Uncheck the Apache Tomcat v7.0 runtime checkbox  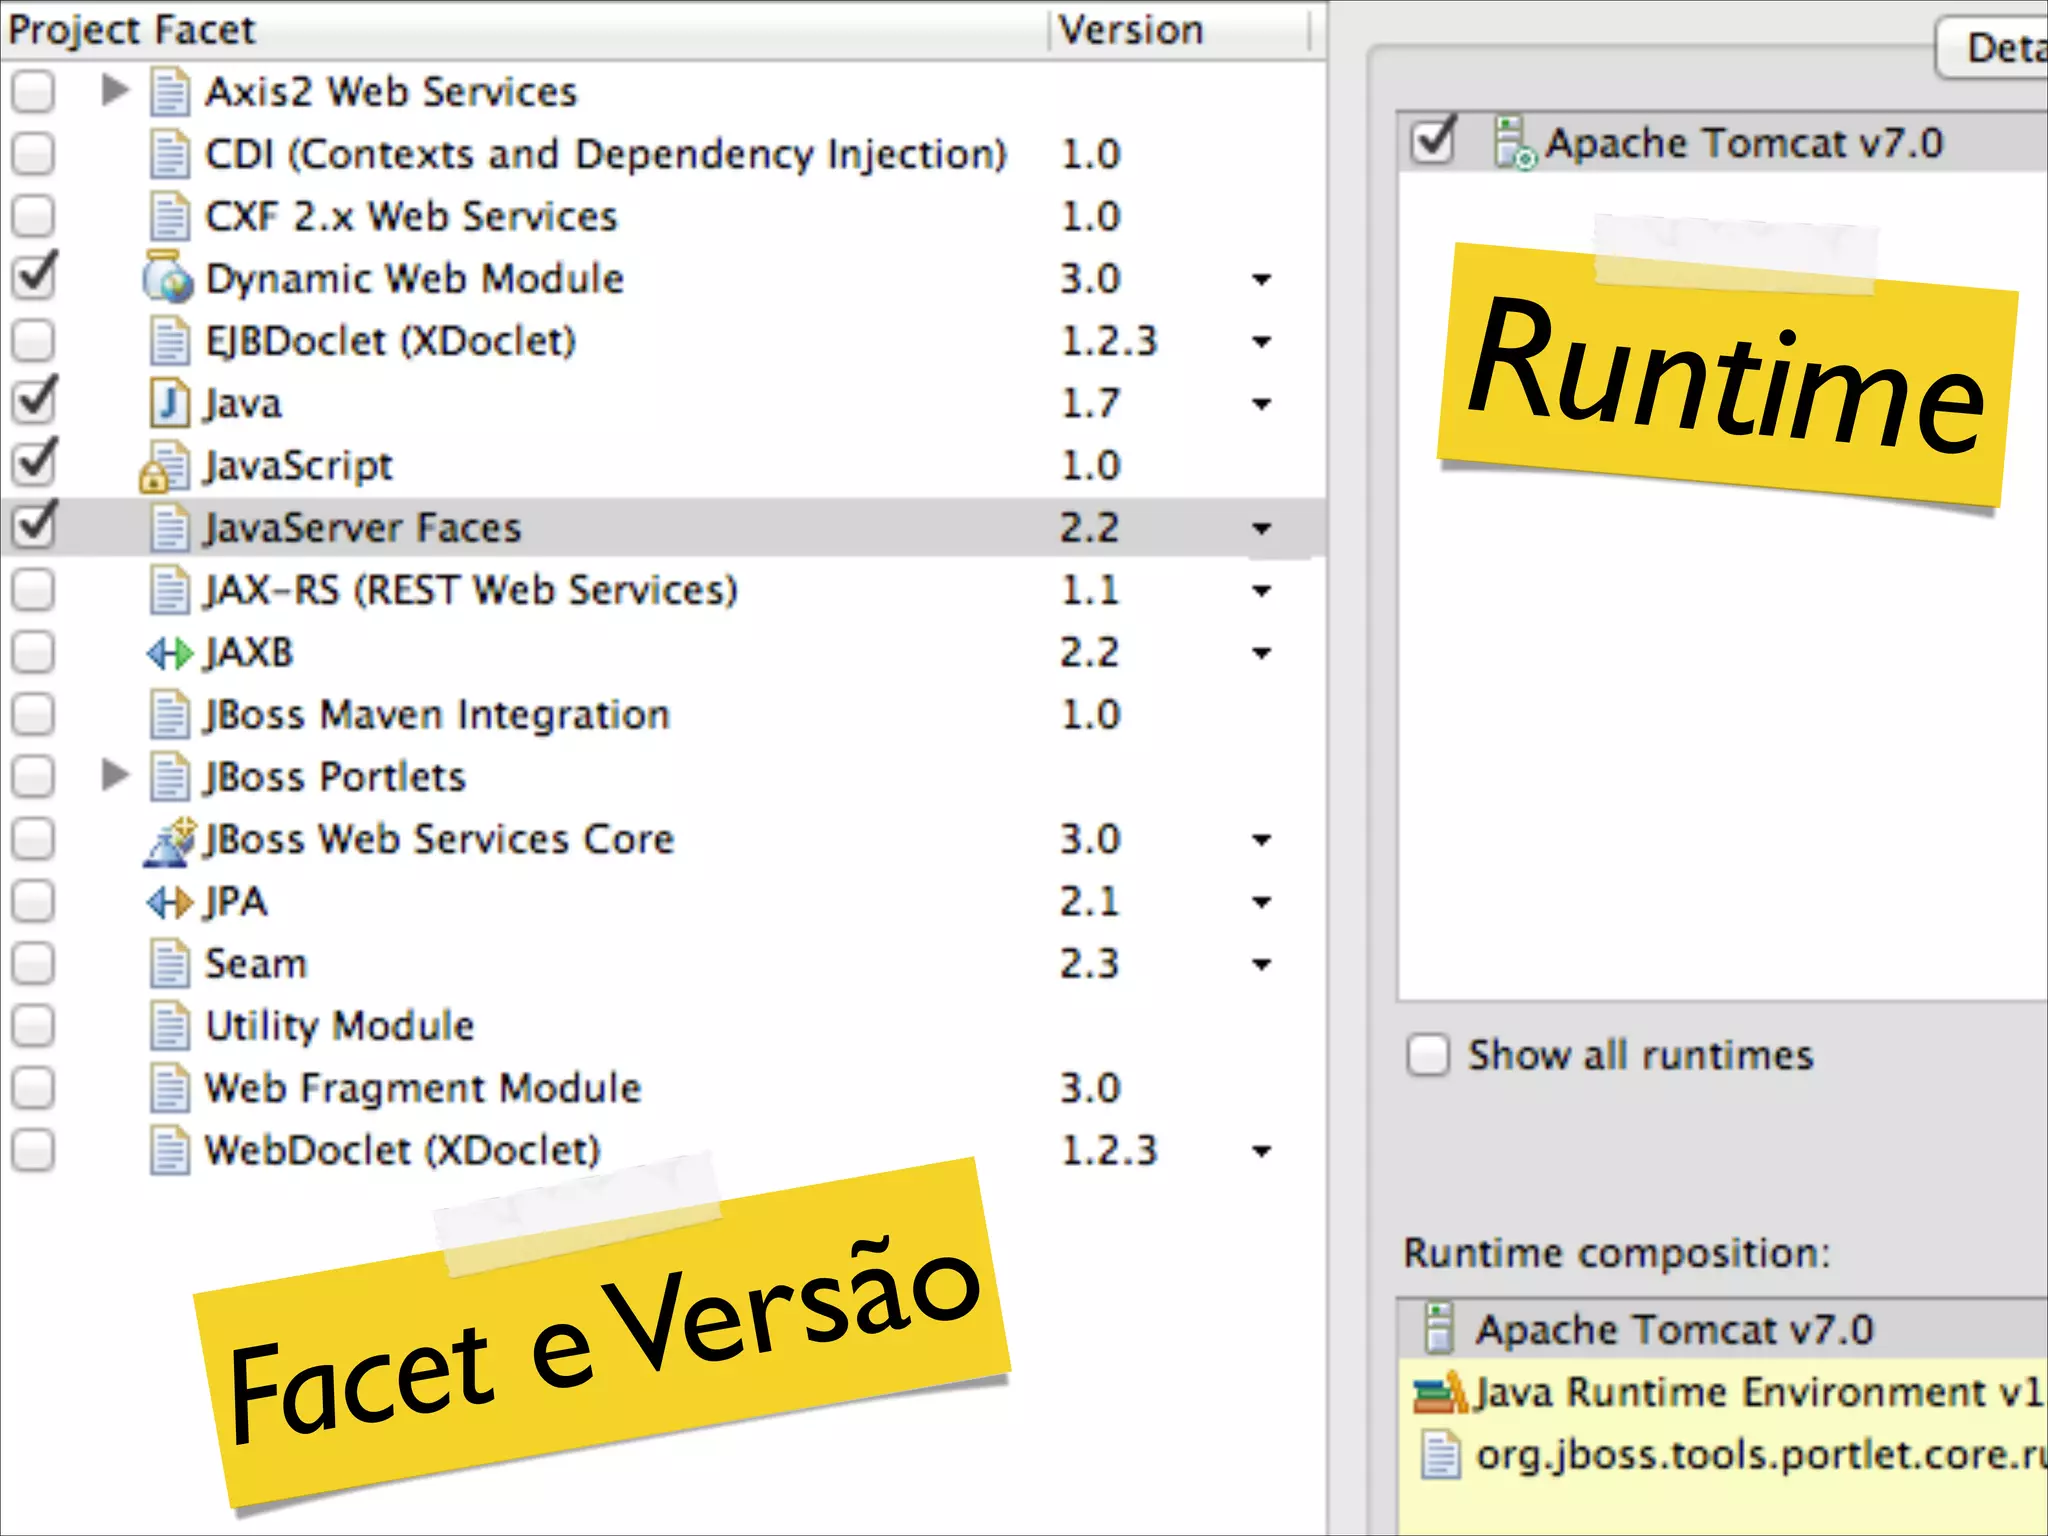(x=1433, y=141)
